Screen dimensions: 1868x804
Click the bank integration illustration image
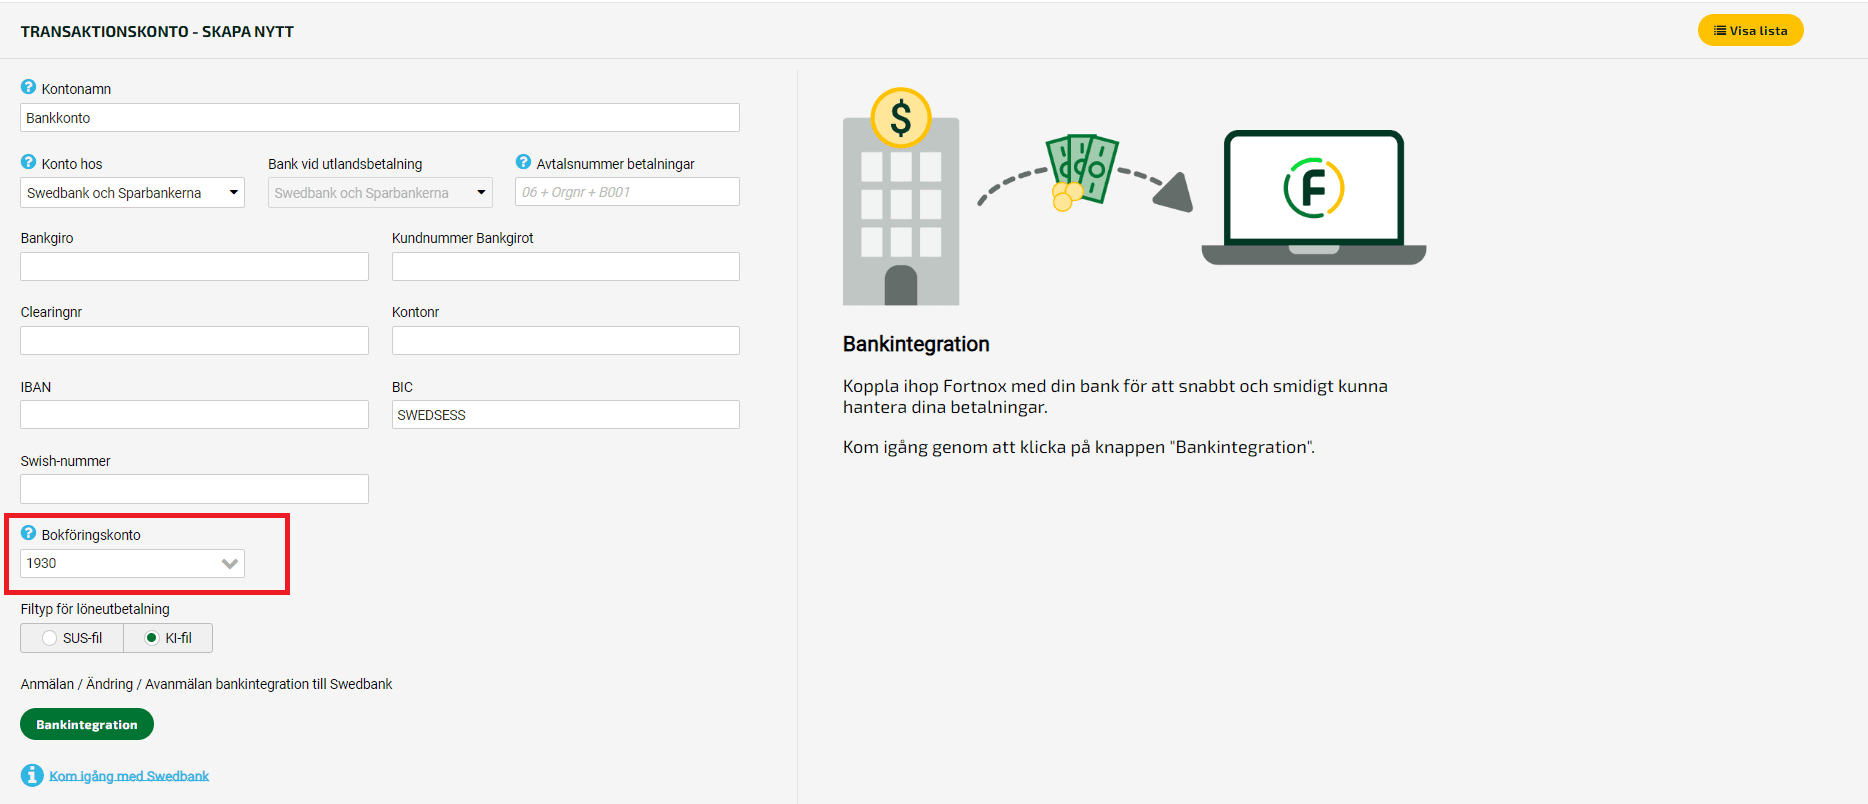point(1134,196)
